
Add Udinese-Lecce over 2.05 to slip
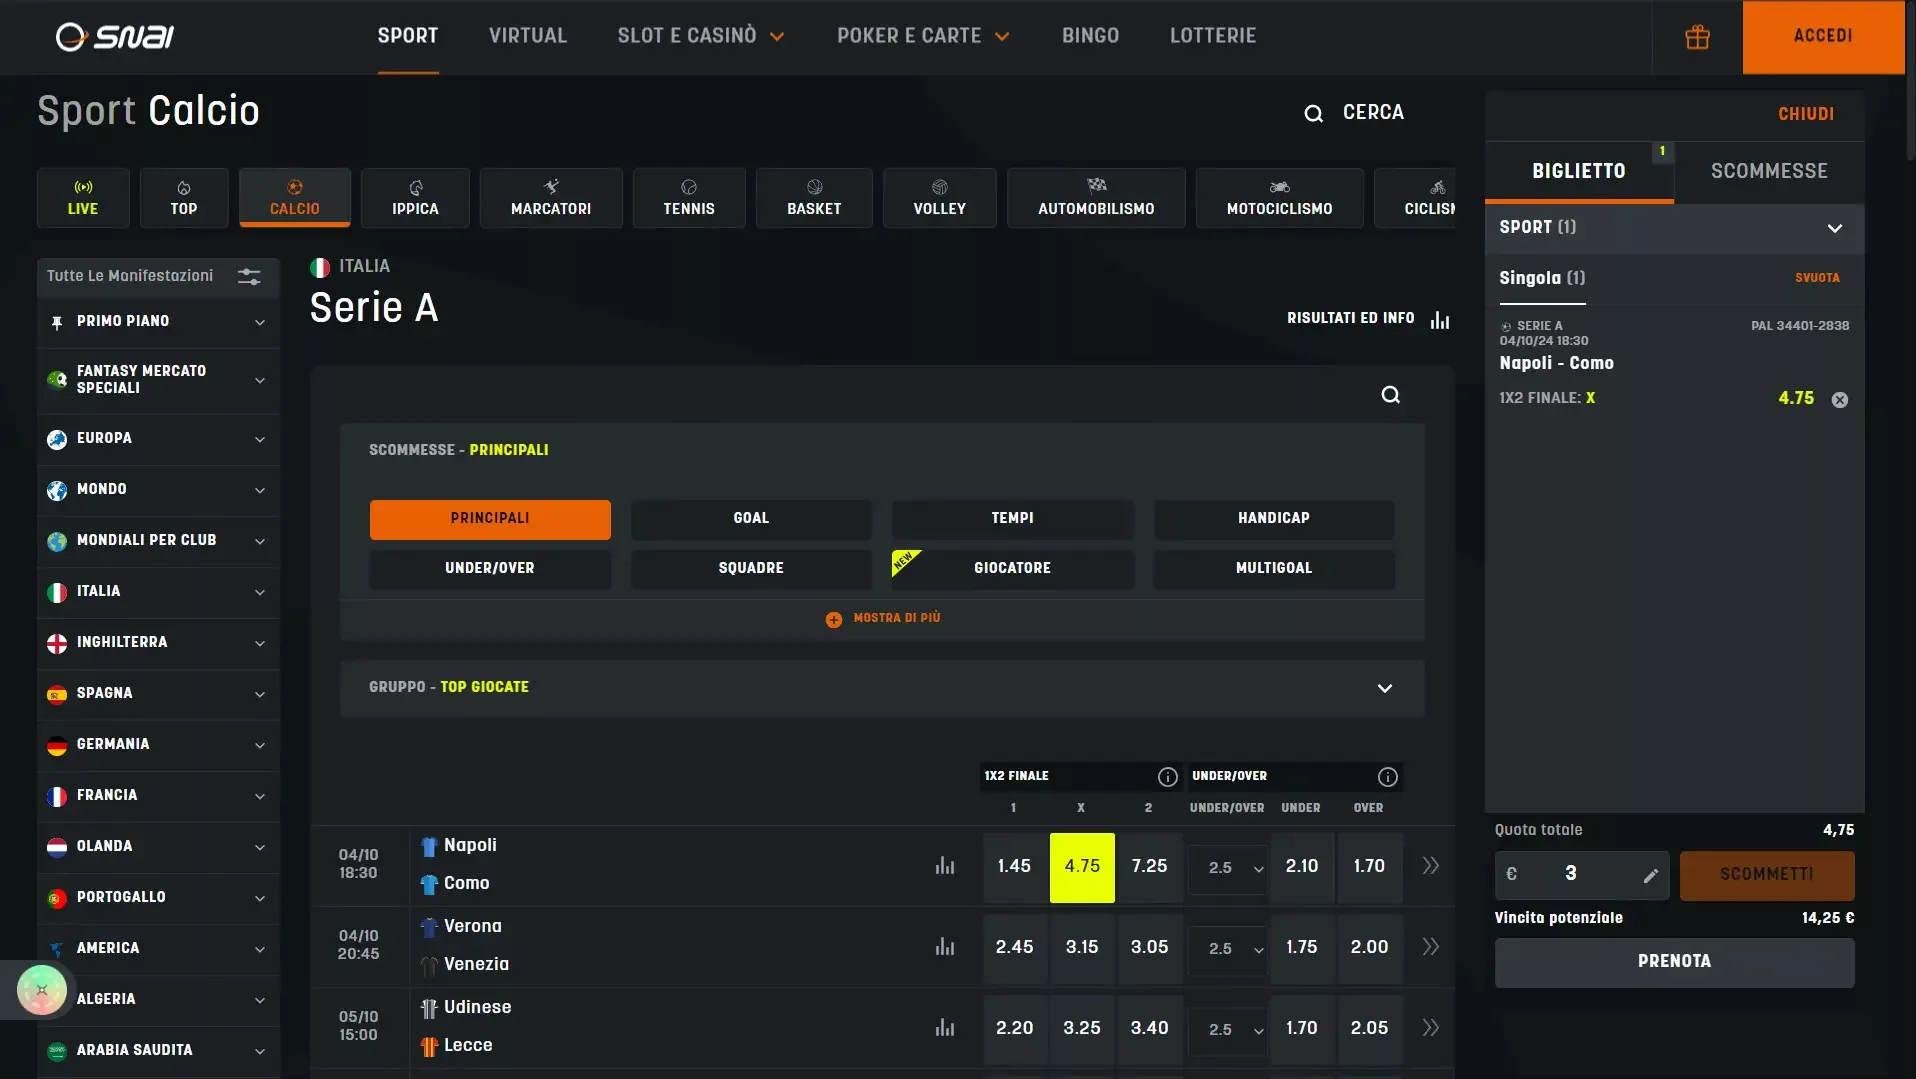tap(1369, 1028)
